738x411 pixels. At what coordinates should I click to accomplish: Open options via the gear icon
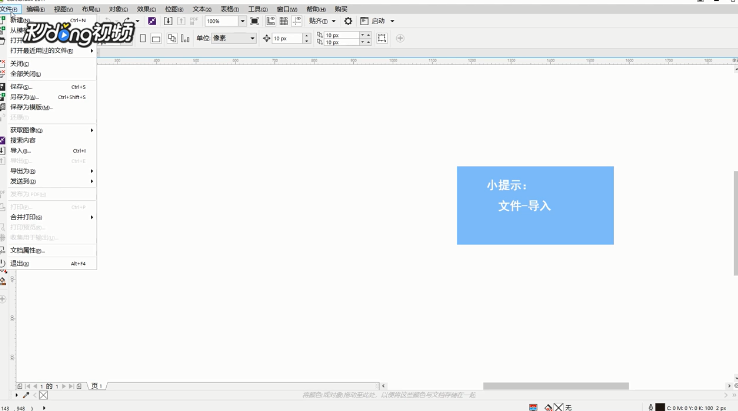click(x=348, y=21)
